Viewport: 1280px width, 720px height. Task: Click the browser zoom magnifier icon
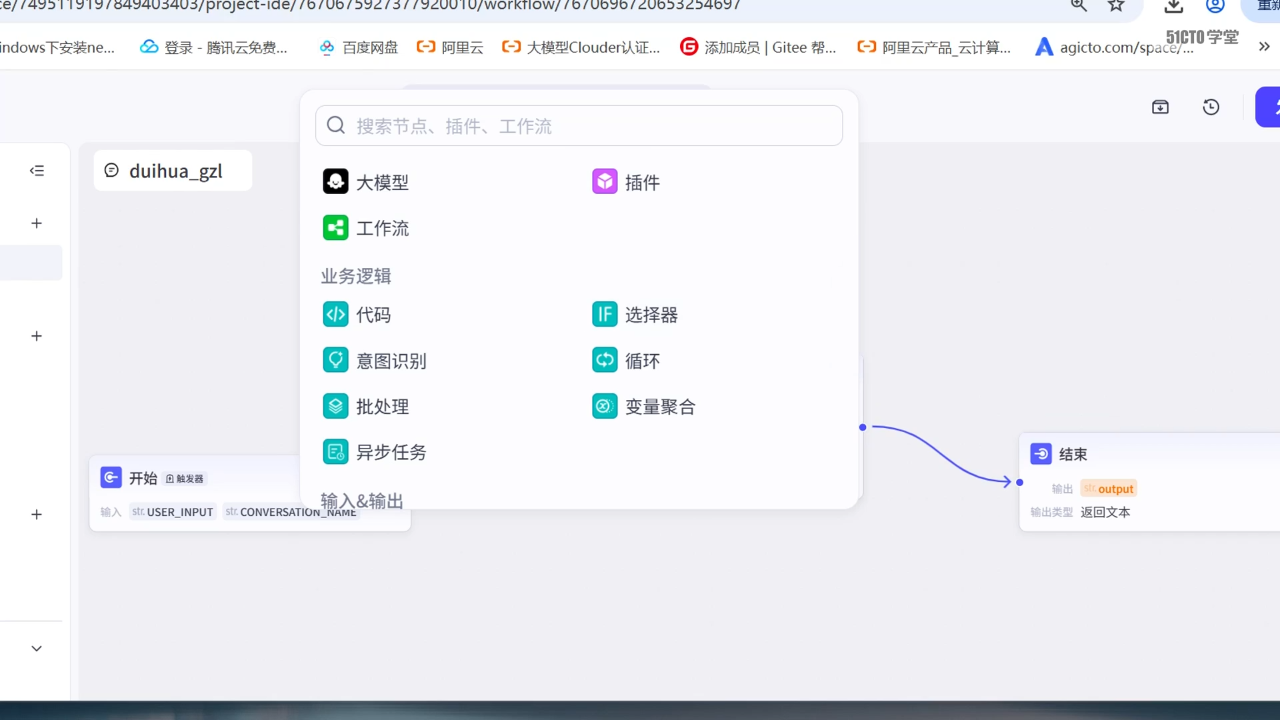point(1079,5)
